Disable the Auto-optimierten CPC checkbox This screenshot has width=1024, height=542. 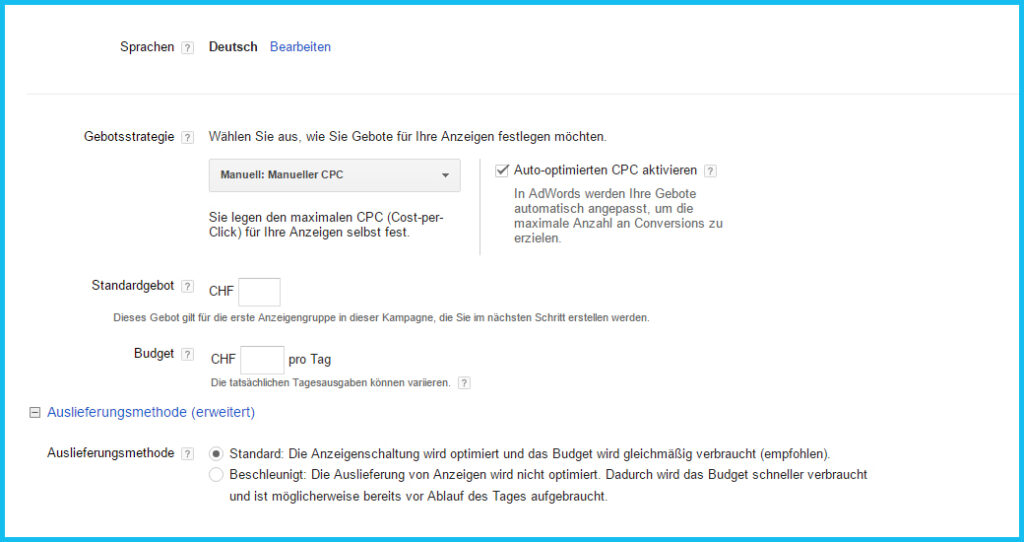pos(502,170)
